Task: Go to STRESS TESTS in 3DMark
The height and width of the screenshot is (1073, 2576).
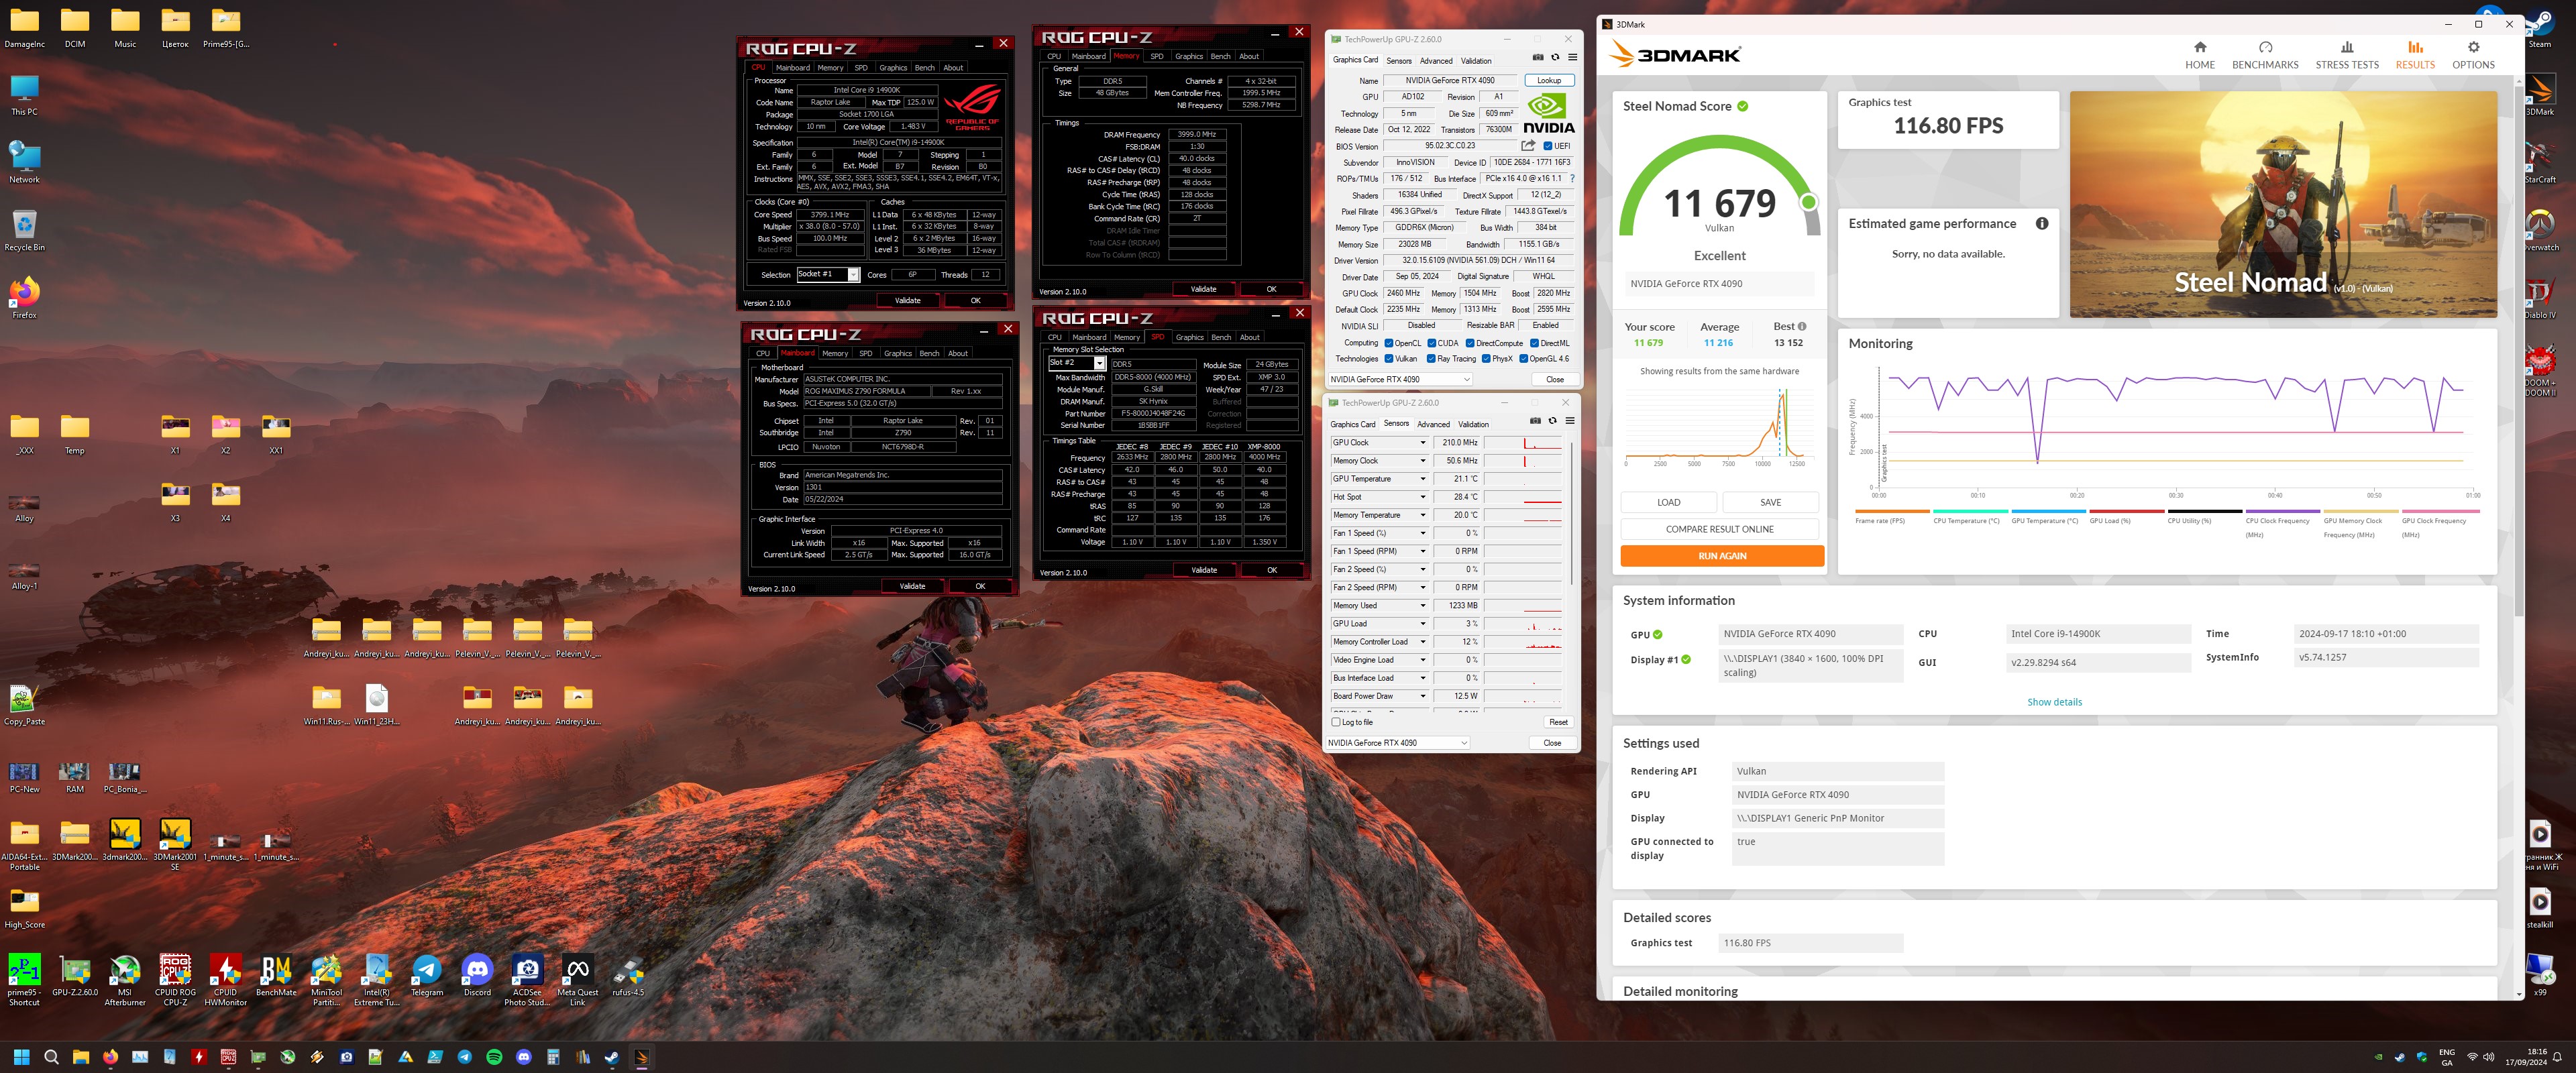Action: [2347, 55]
